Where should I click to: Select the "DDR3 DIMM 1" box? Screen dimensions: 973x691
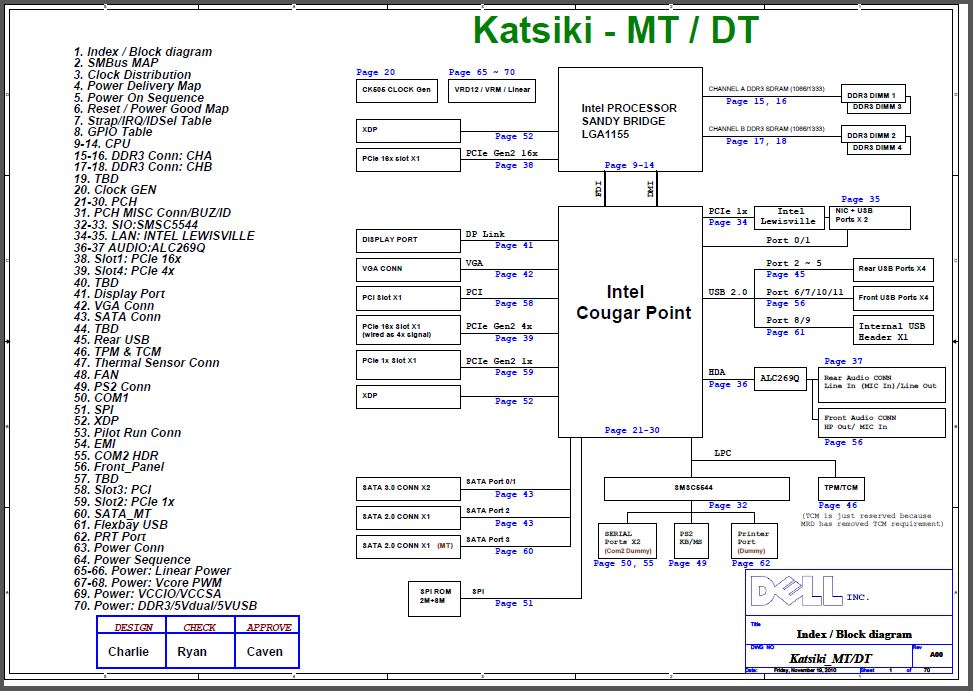(873, 94)
